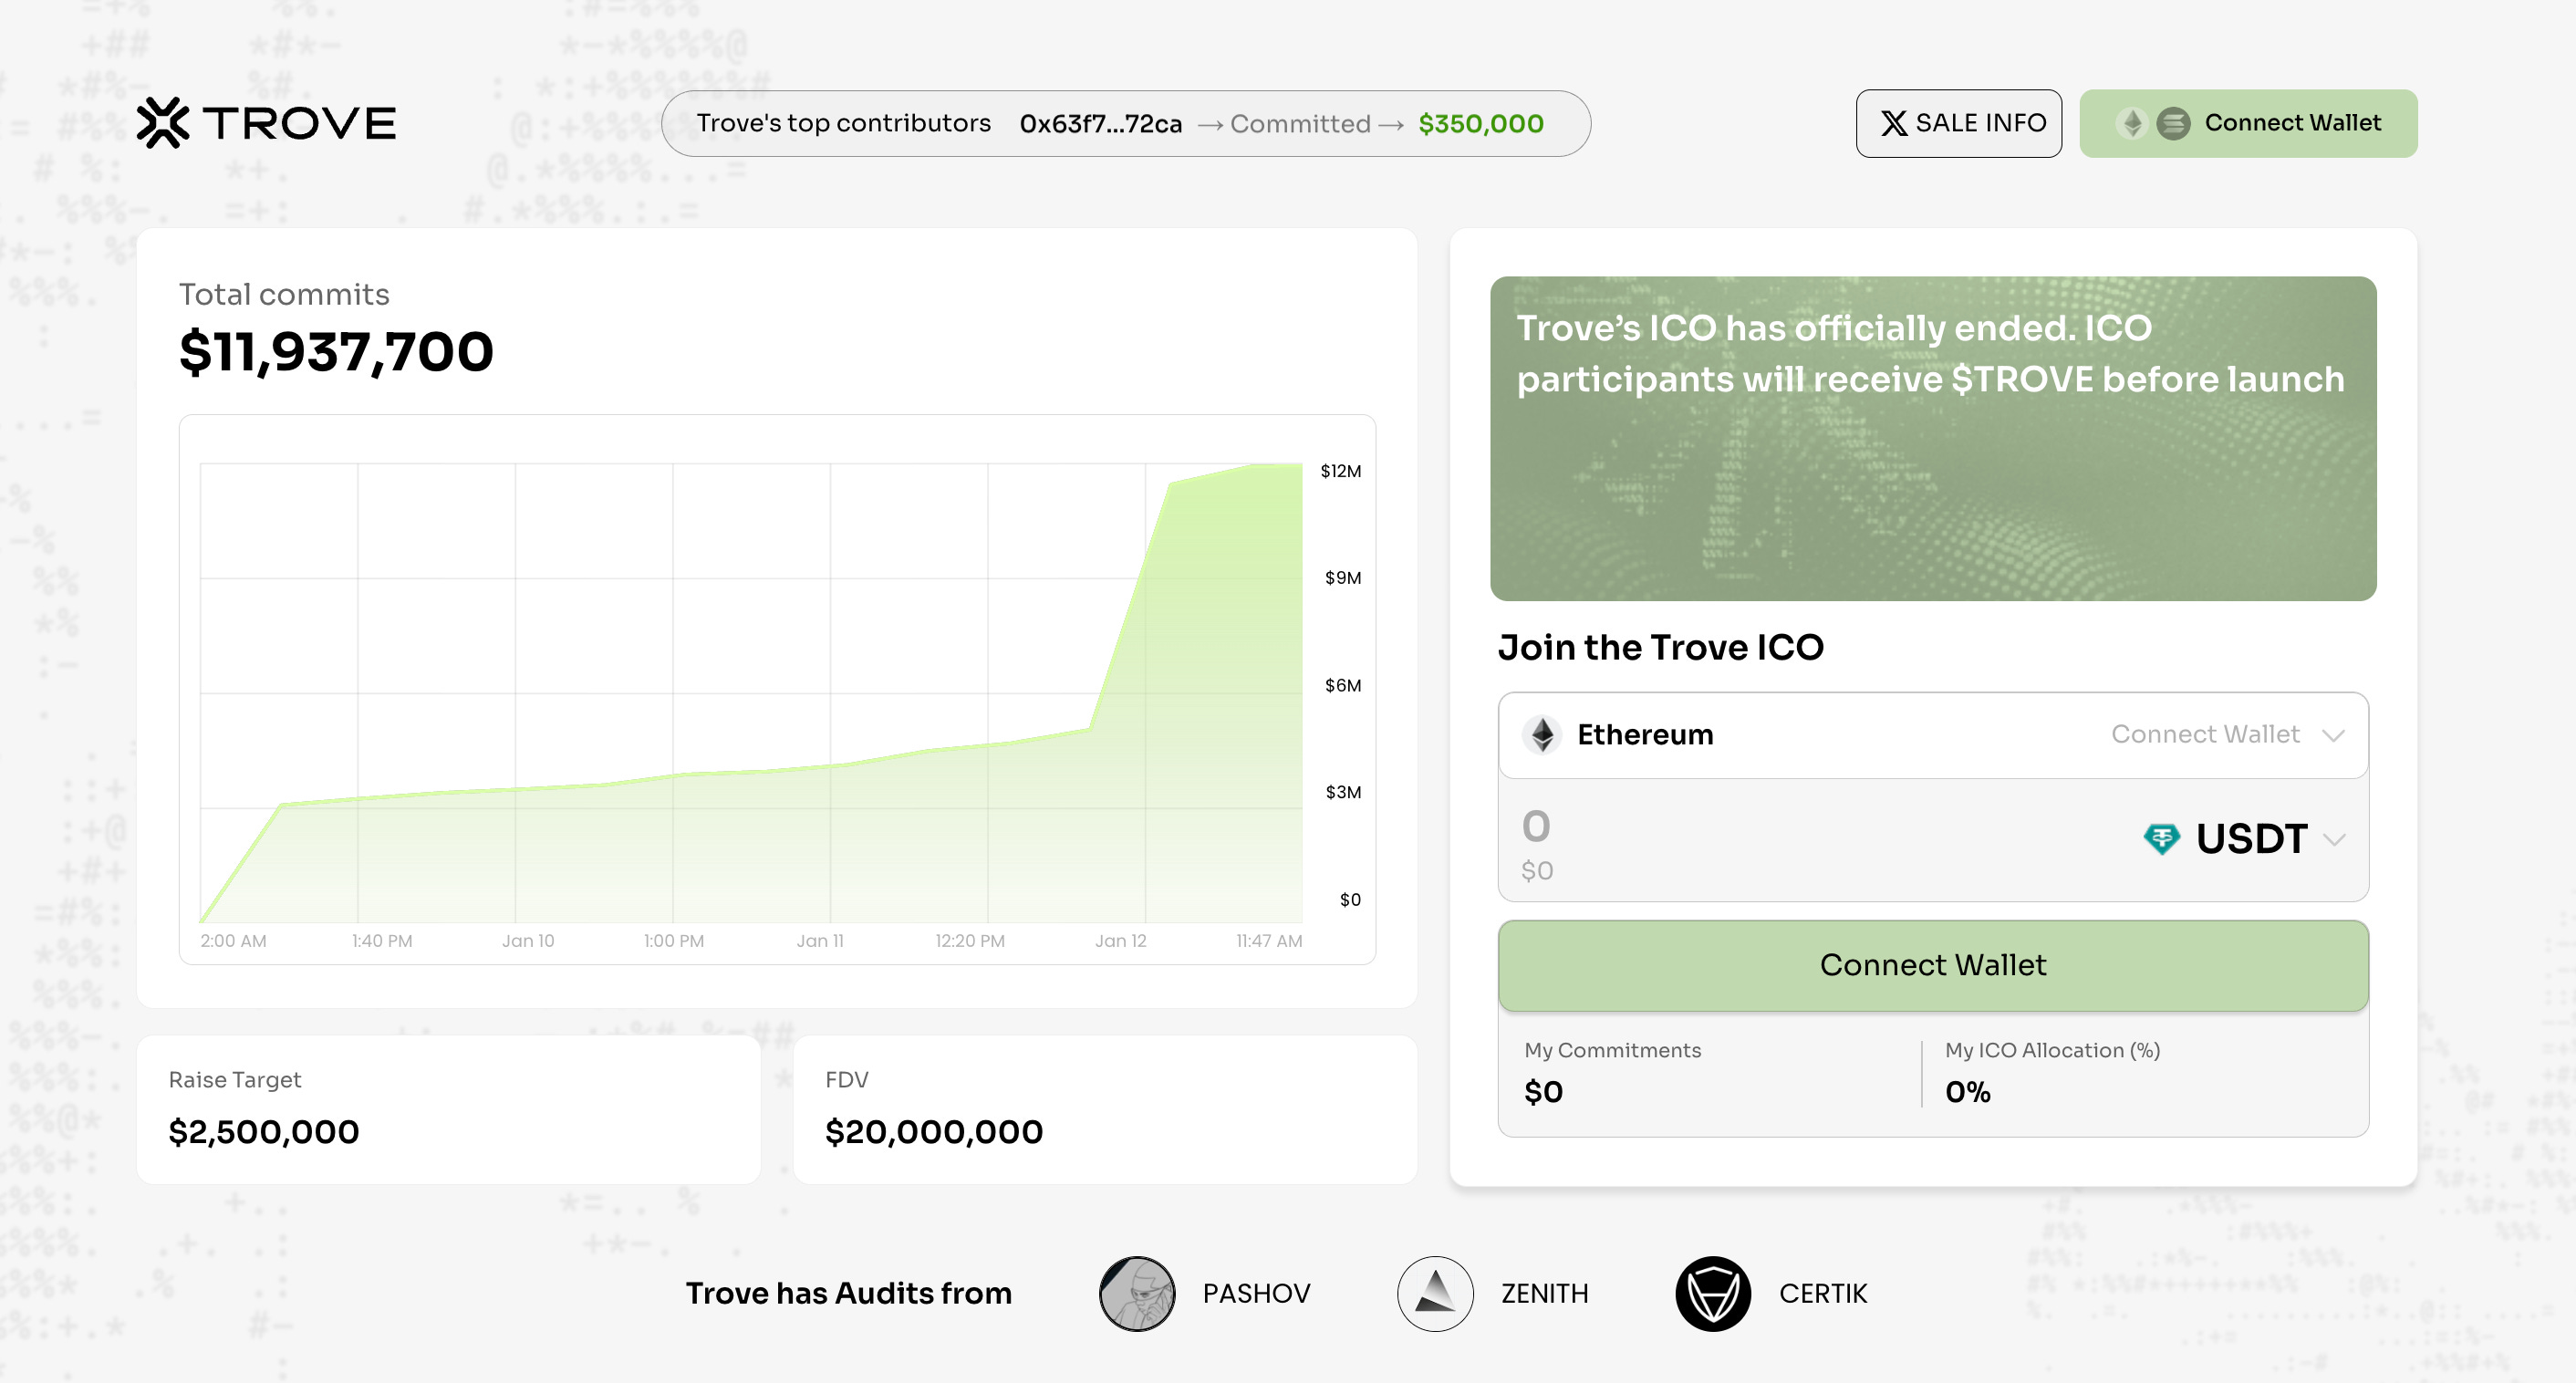Click the top contributor address 0x63f7...72ca
The width and height of the screenshot is (2576, 1383).
(x=1100, y=124)
